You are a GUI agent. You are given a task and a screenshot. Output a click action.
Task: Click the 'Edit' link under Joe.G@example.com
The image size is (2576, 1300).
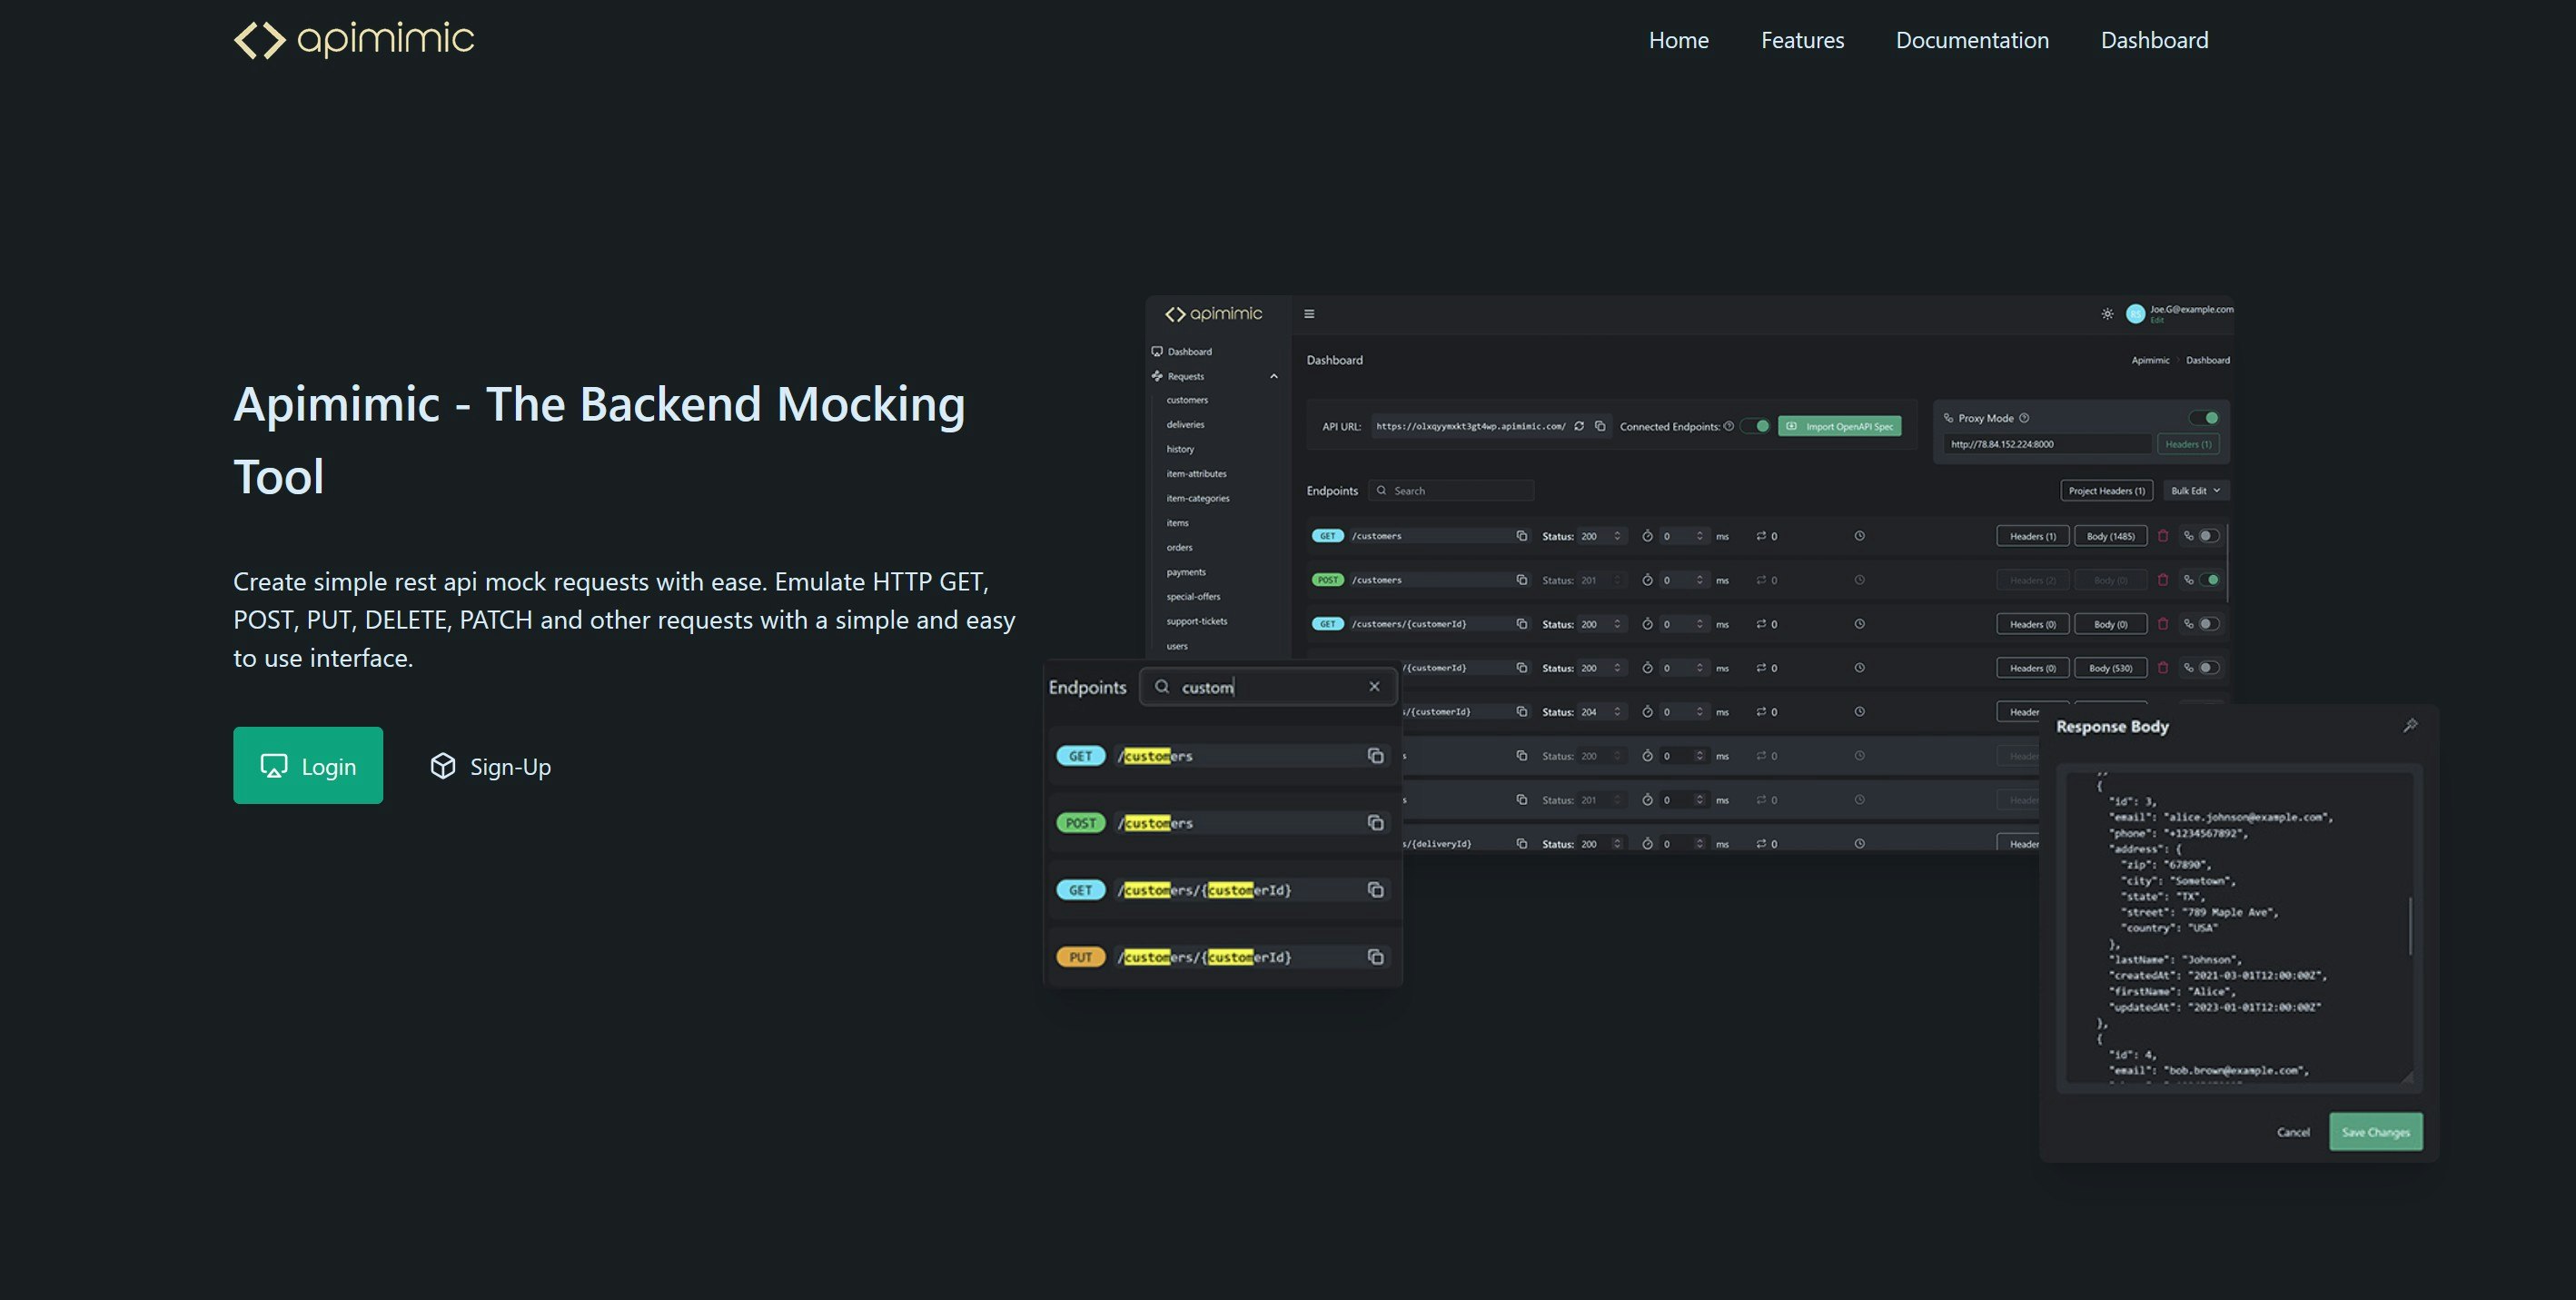coord(2156,321)
